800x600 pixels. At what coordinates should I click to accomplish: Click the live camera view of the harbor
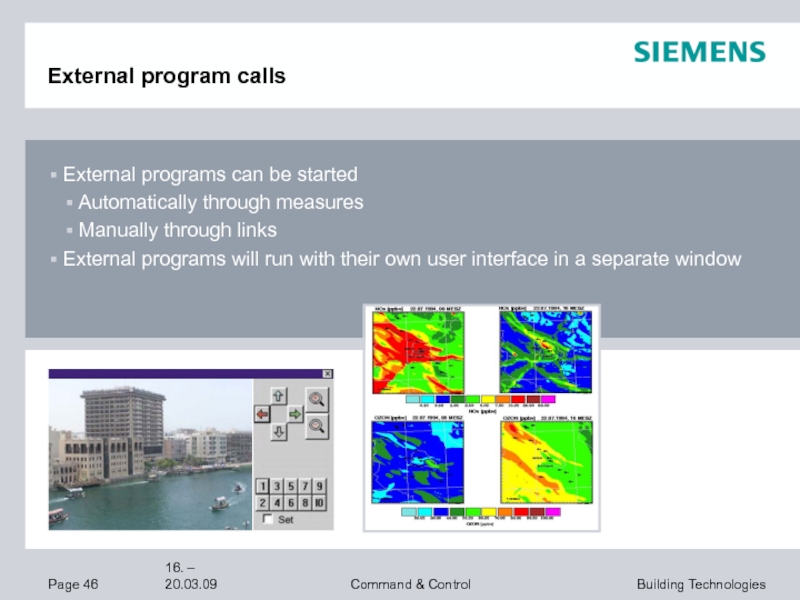pos(151,454)
